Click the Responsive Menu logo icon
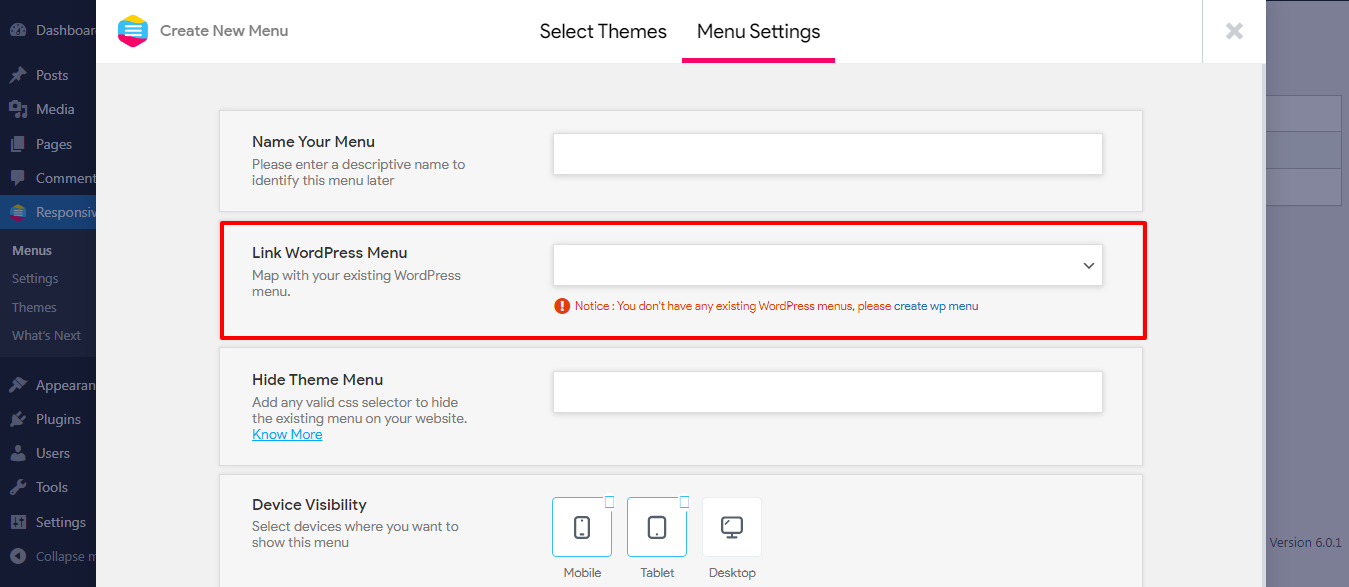Image resolution: width=1349 pixels, height=587 pixels. point(132,31)
